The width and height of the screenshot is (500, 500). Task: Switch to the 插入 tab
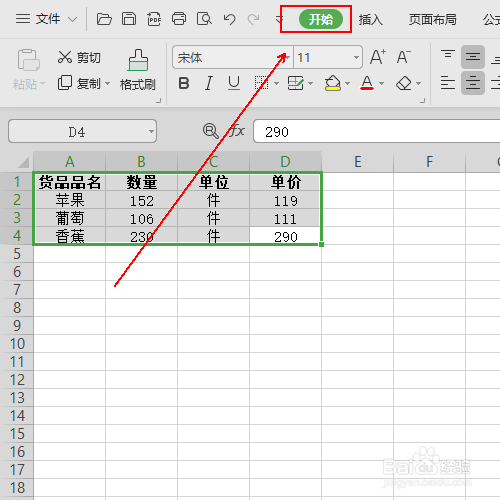[370, 19]
